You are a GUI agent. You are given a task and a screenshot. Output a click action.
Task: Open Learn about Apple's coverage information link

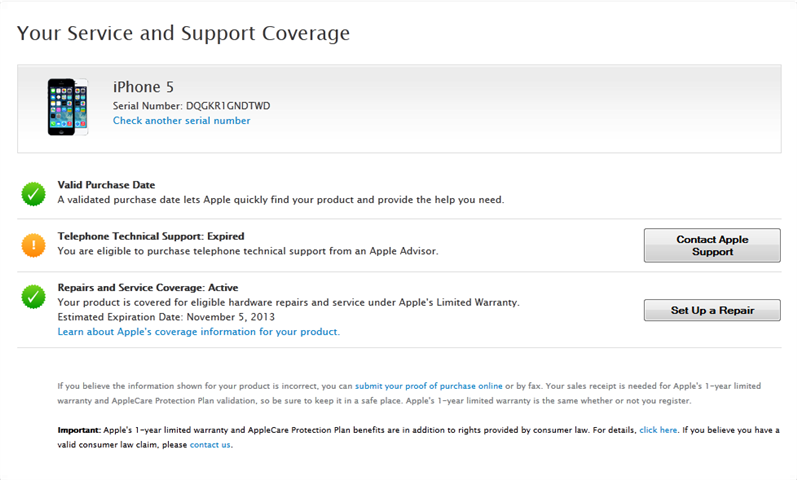pyautogui.click(x=198, y=331)
